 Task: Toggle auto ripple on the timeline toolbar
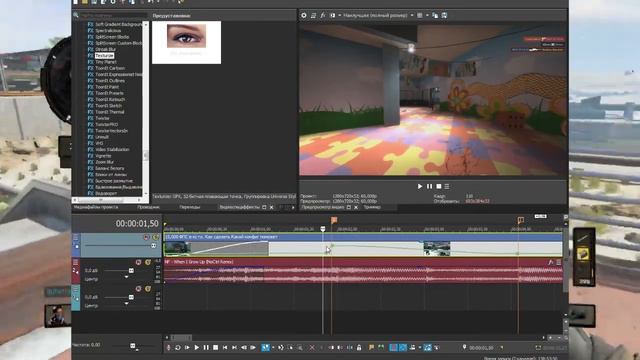click(413, 347)
